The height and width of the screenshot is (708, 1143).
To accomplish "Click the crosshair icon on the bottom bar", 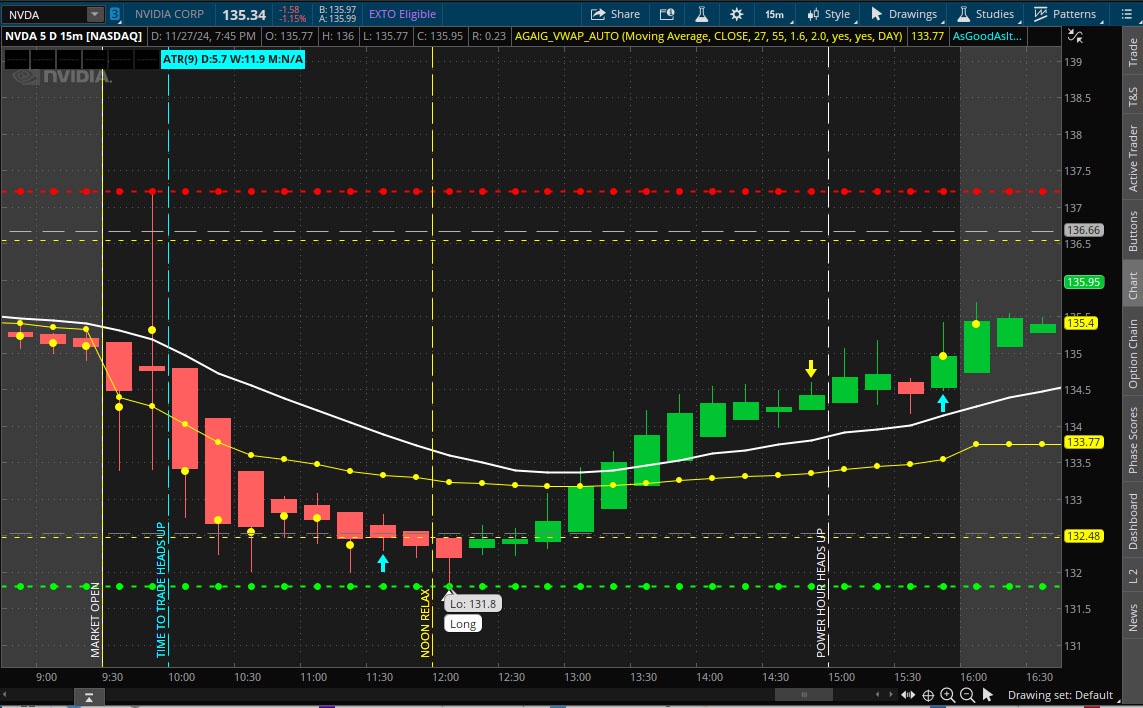I will tap(928, 695).
